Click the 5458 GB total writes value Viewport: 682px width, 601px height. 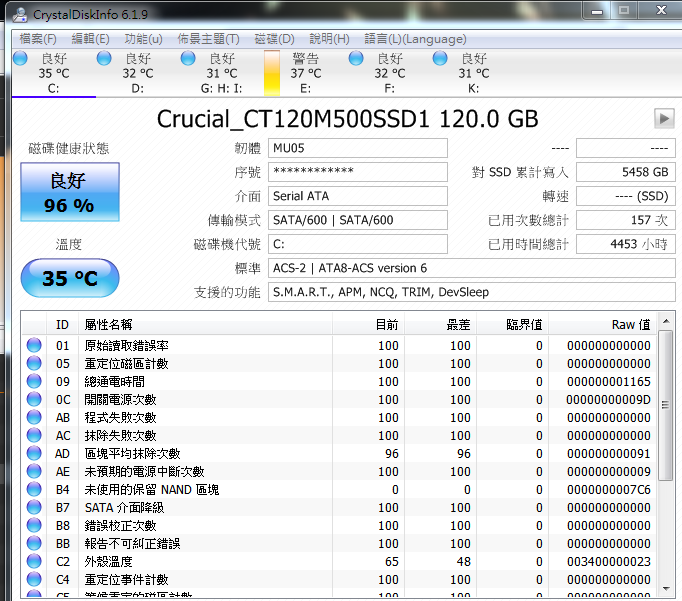[626, 172]
